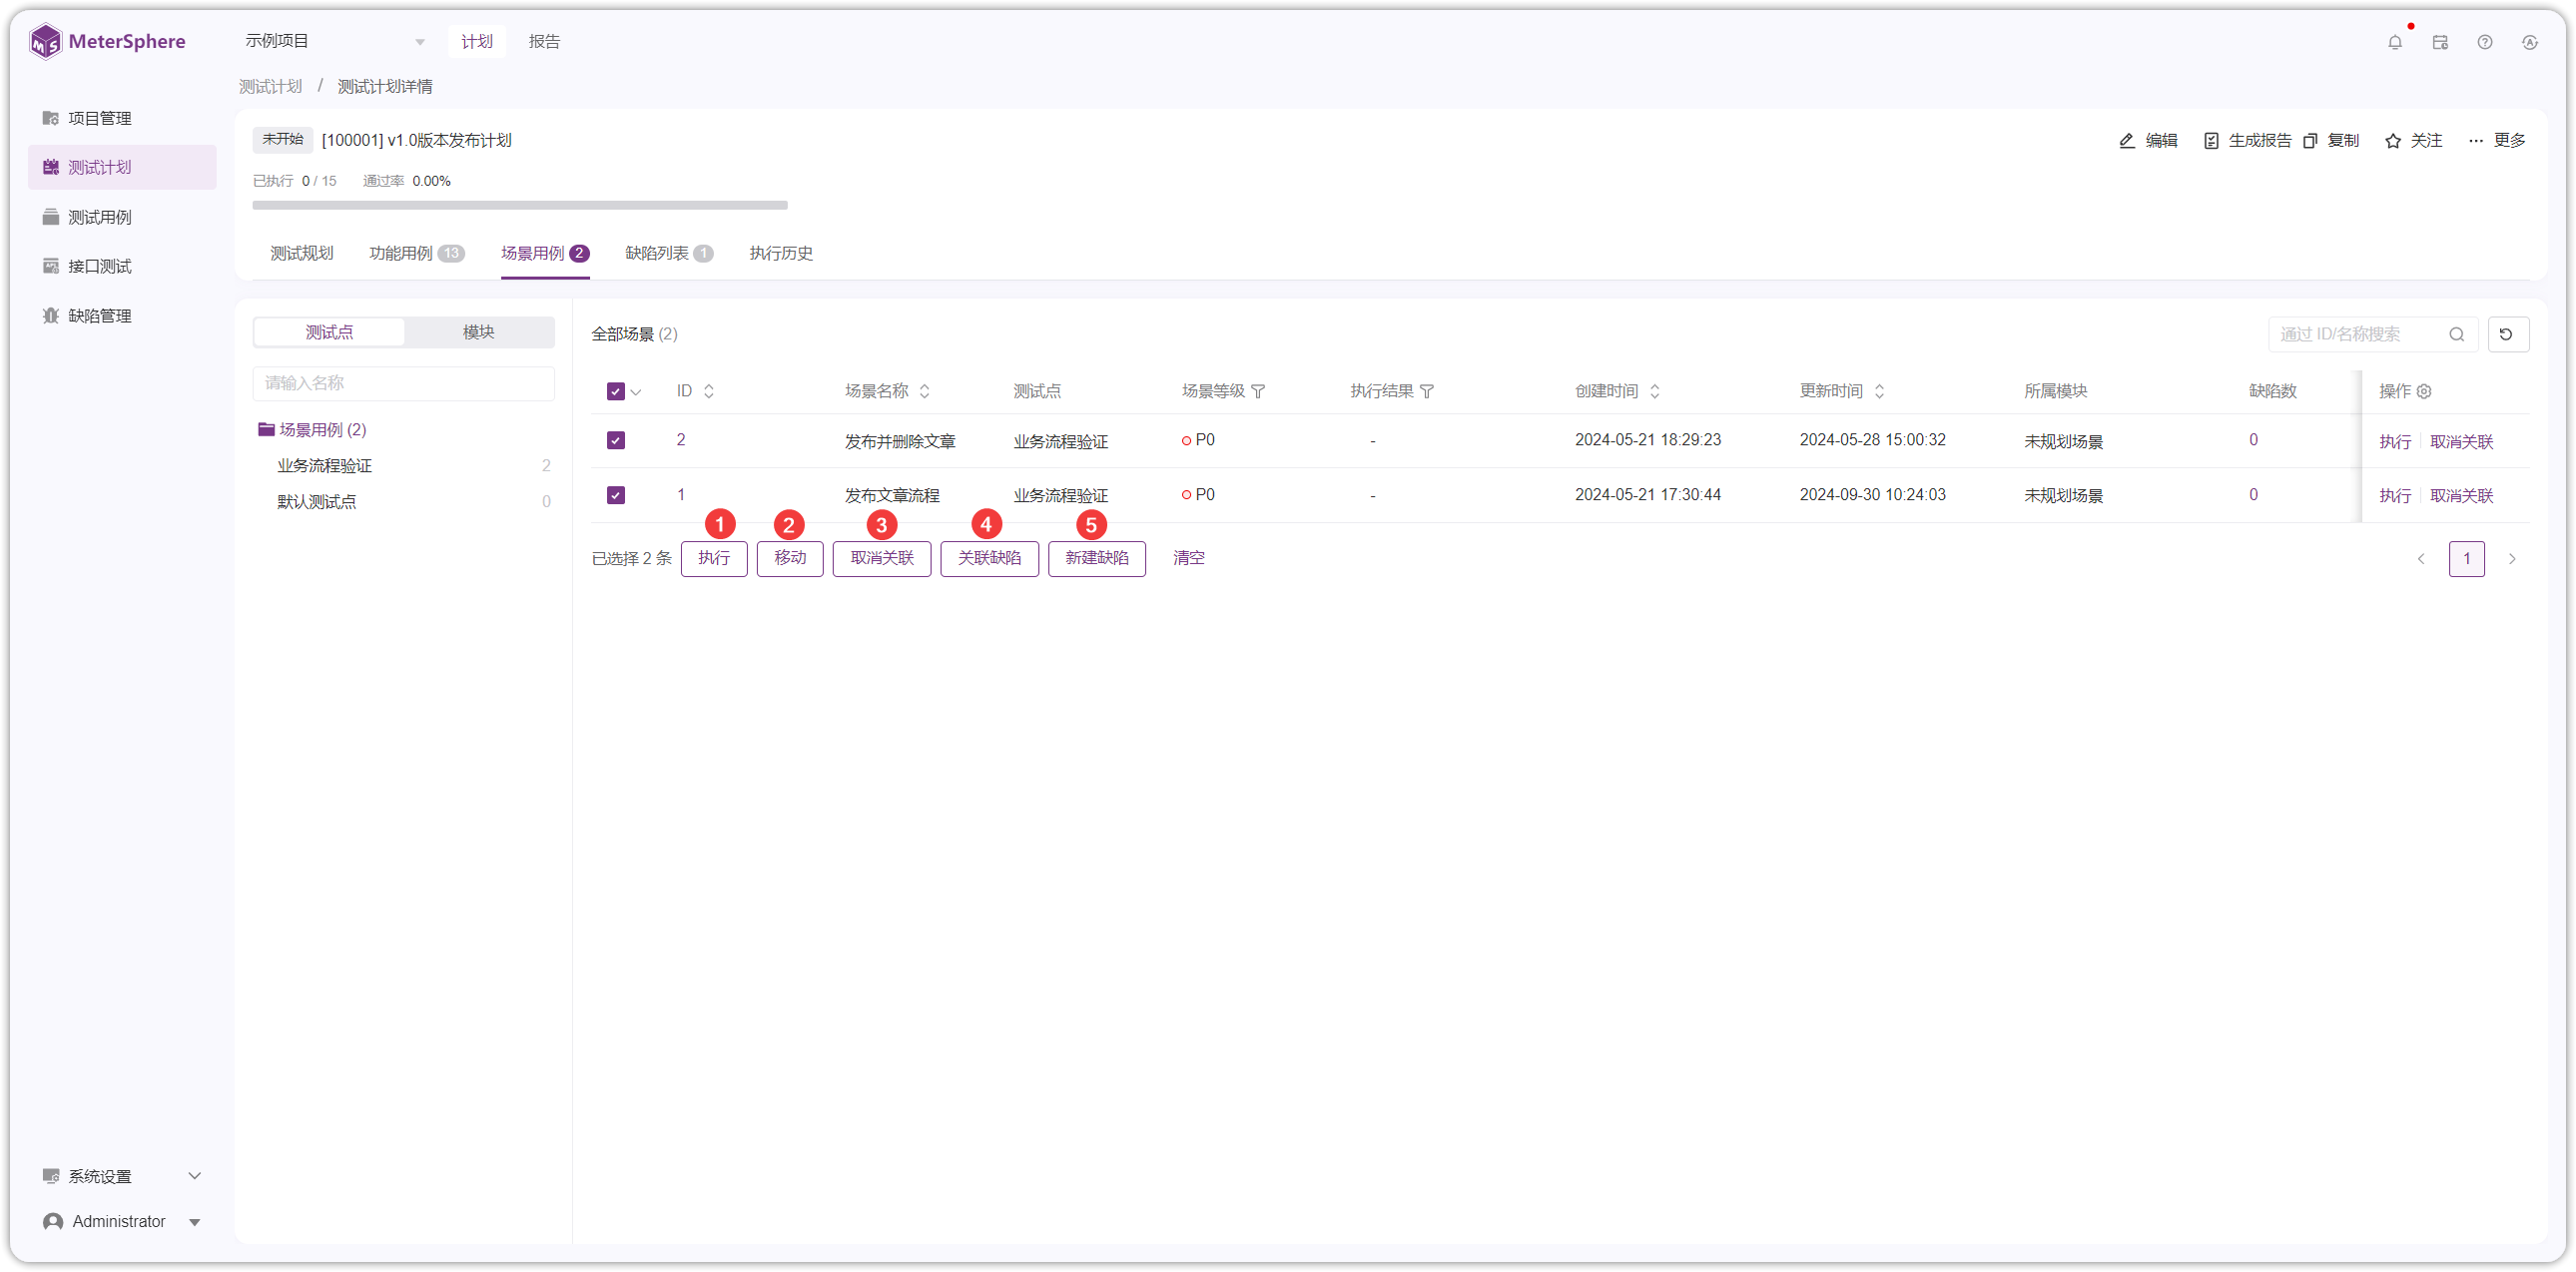Open the 执行历史 tab
This screenshot has height=1272, width=2576.
coord(781,253)
